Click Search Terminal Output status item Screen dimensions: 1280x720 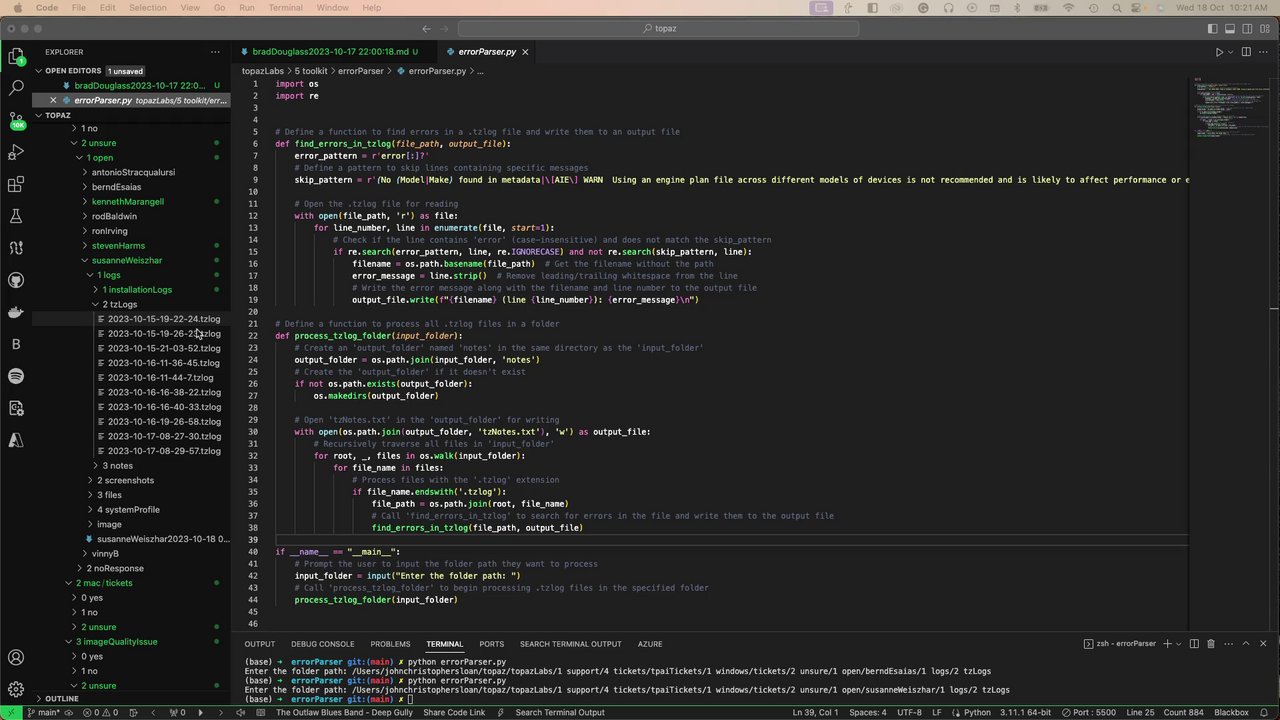tap(560, 712)
